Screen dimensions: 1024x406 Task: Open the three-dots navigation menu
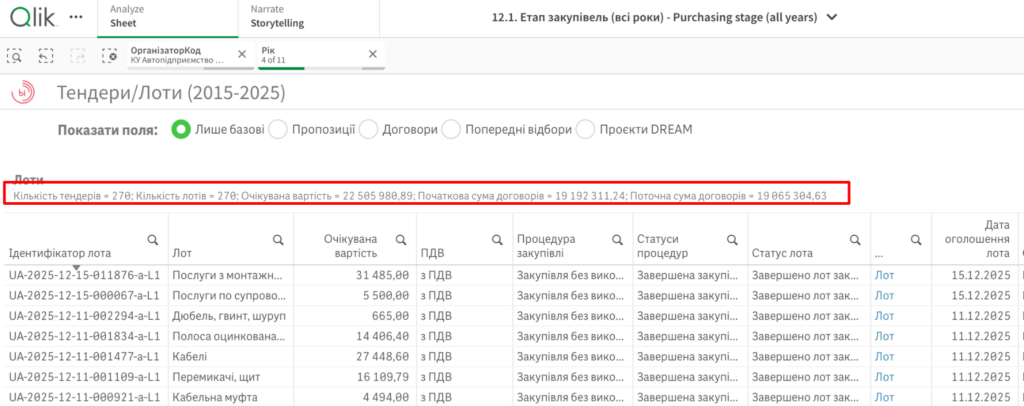(75, 17)
